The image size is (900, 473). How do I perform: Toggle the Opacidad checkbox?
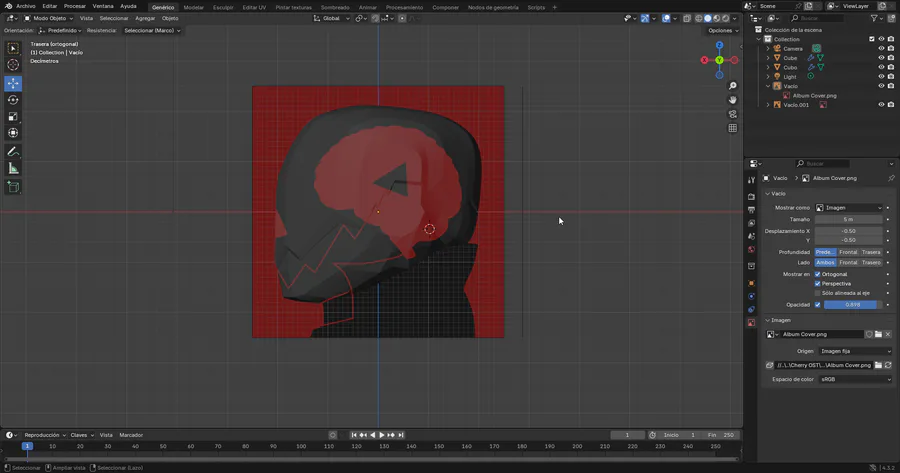pos(818,305)
